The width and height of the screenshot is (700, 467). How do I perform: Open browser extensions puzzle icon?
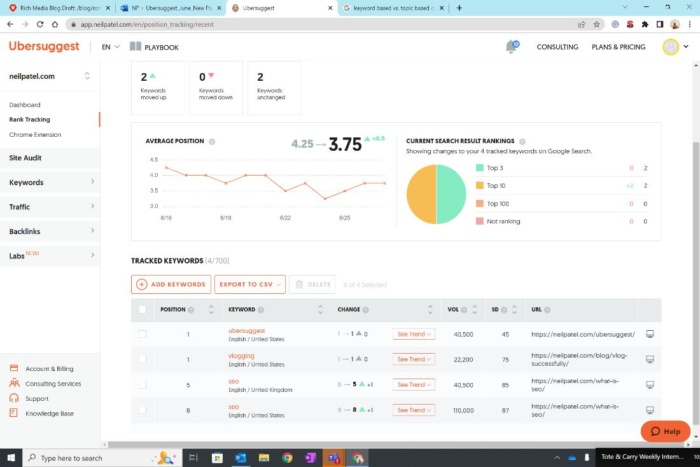click(x=645, y=24)
